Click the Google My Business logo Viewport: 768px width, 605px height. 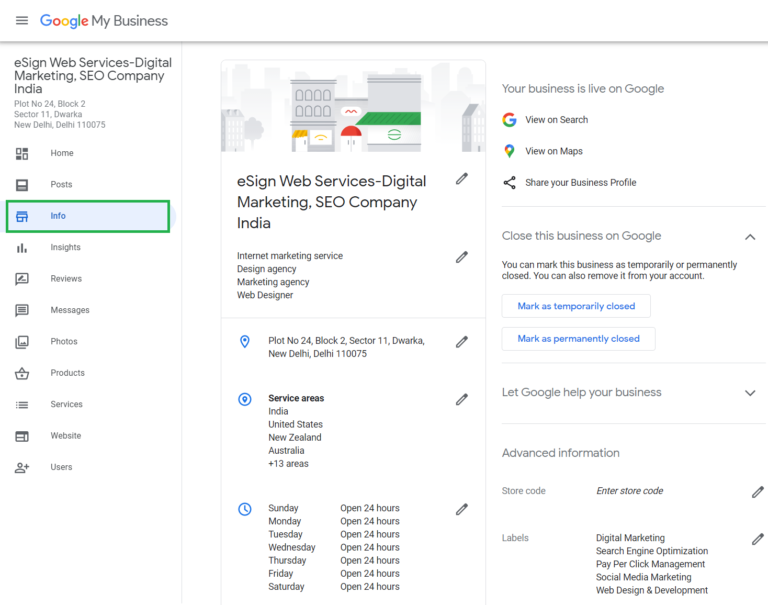click(x=104, y=21)
